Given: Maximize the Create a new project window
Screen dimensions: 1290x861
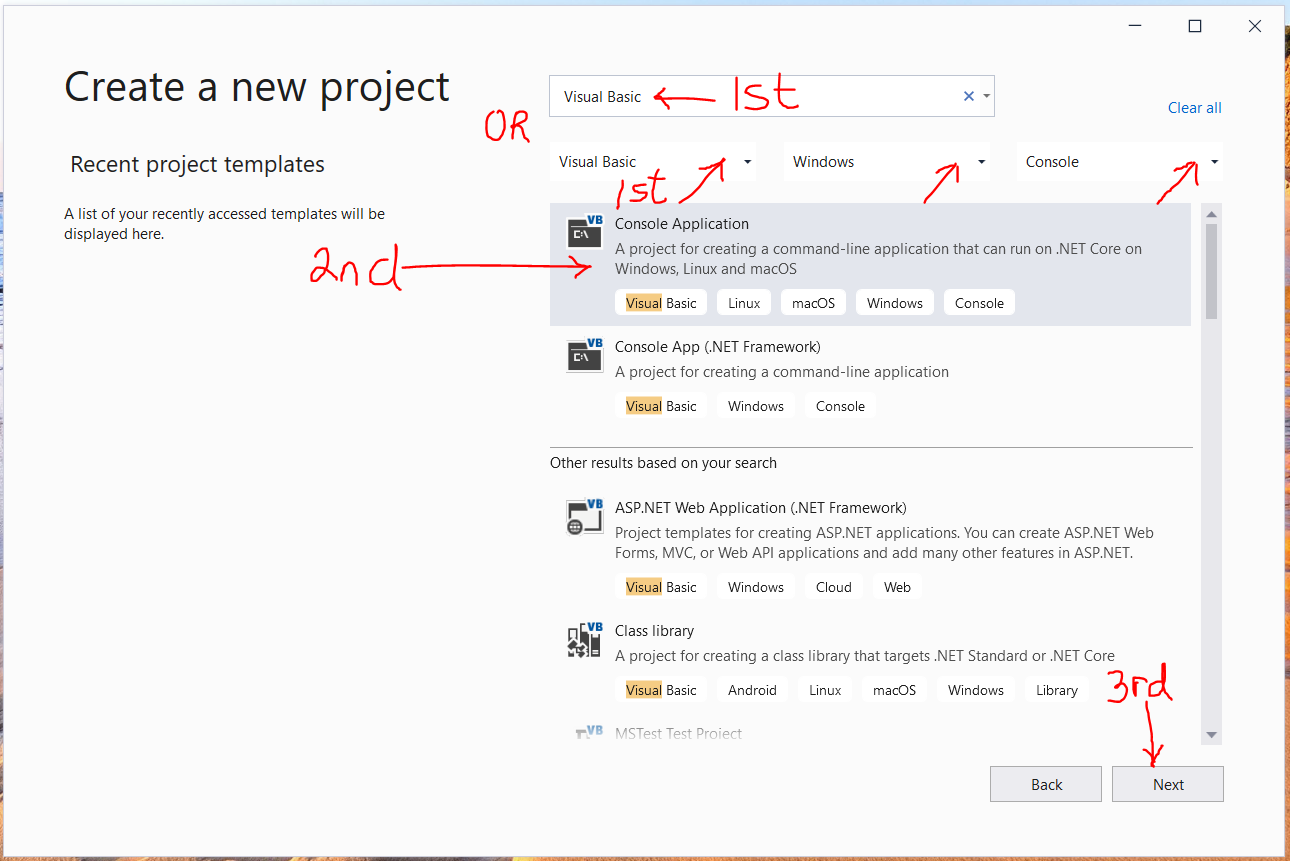Looking at the screenshot, I should pyautogui.click(x=1194, y=27).
